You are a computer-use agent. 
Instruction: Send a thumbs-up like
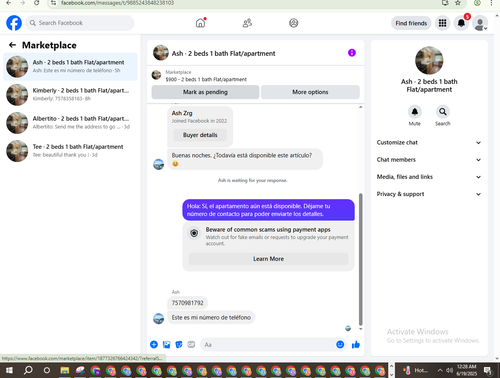(356, 344)
